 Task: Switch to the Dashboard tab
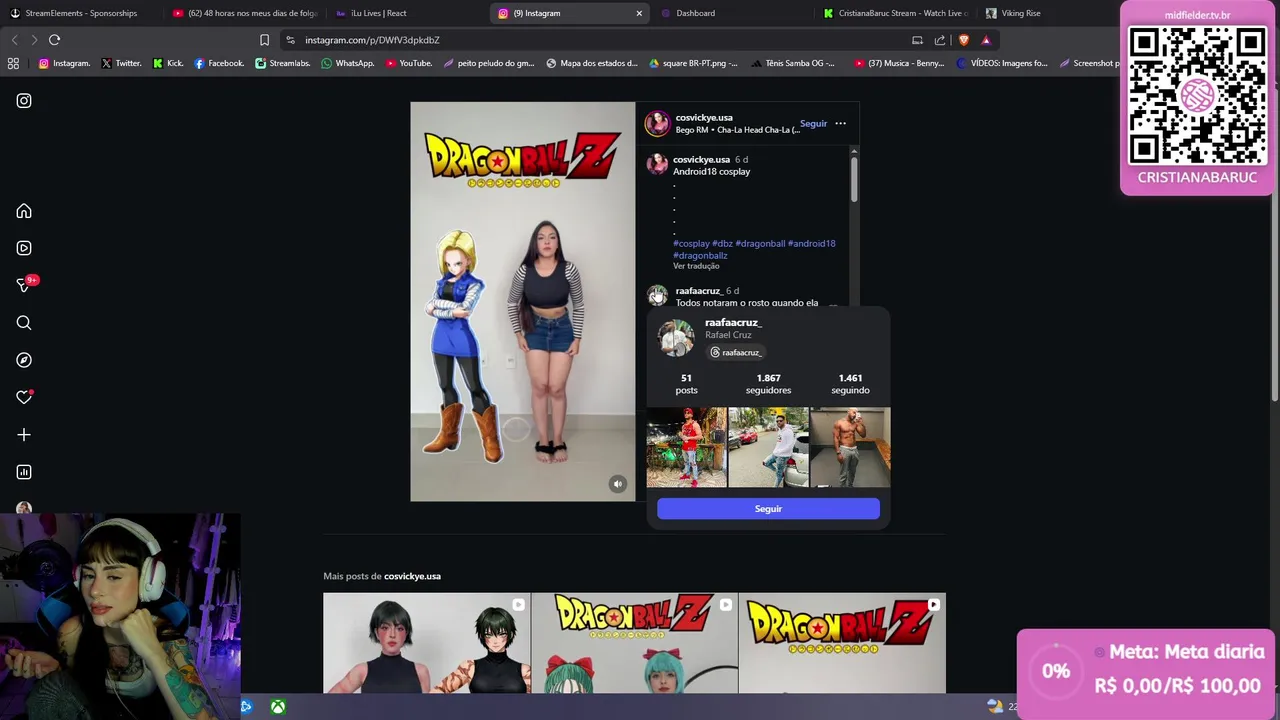point(732,13)
